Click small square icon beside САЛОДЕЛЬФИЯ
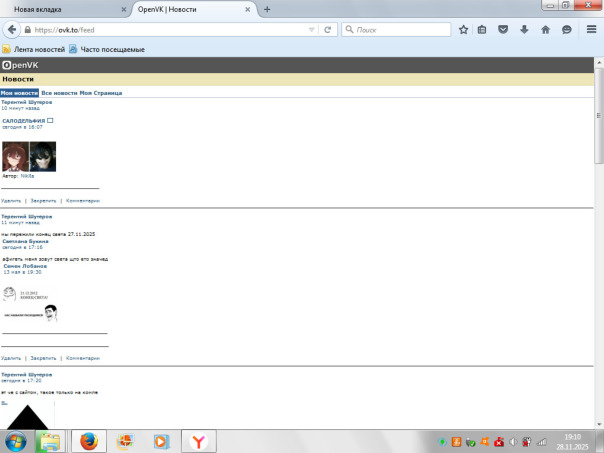This screenshot has height=453, width=604. pyautogui.click(x=50, y=121)
